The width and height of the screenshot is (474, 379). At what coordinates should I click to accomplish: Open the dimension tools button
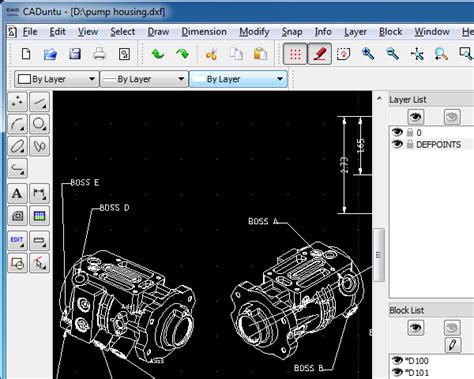[x=39, y=193]
